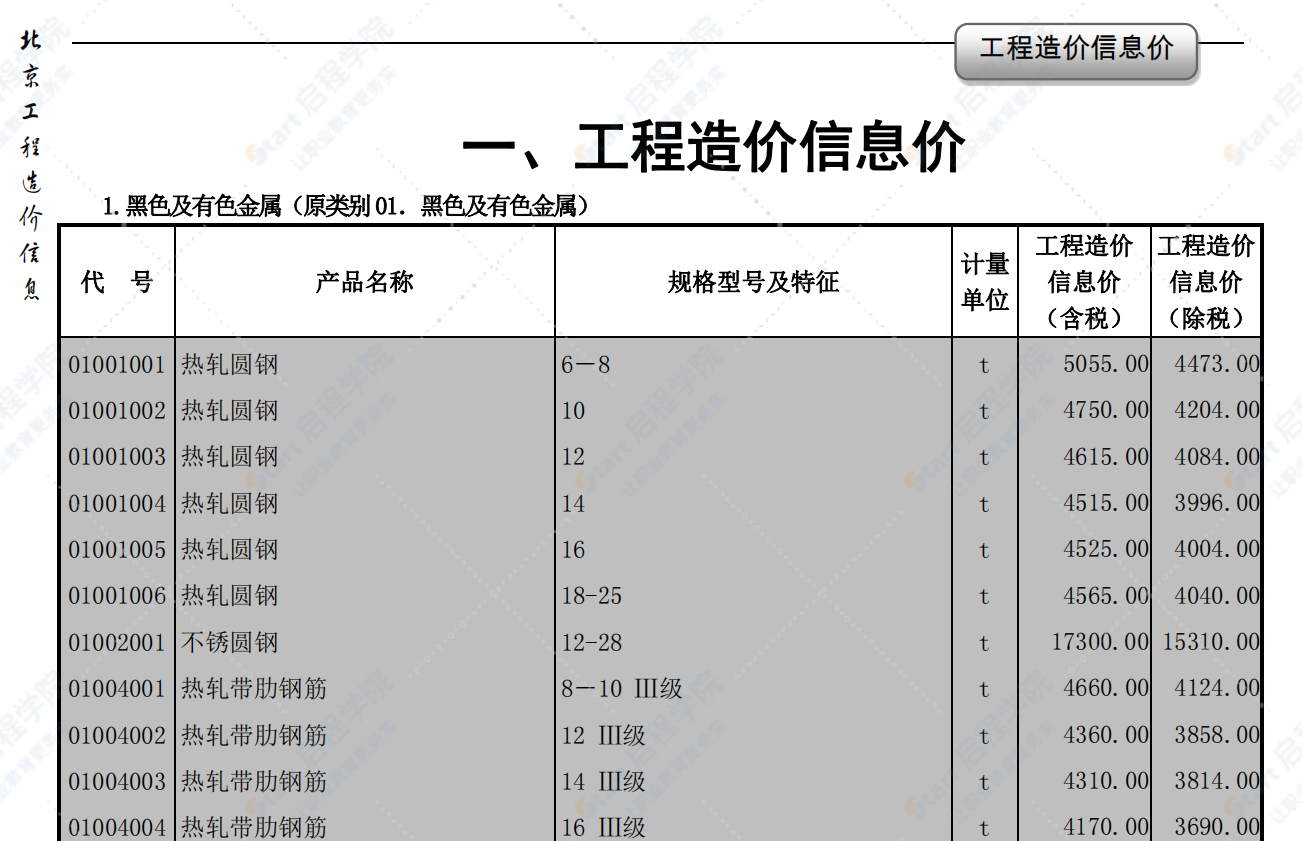Click tax-excluded price 3814.00
This screenshot has width=1302, height=841.
click(1217, 781)
